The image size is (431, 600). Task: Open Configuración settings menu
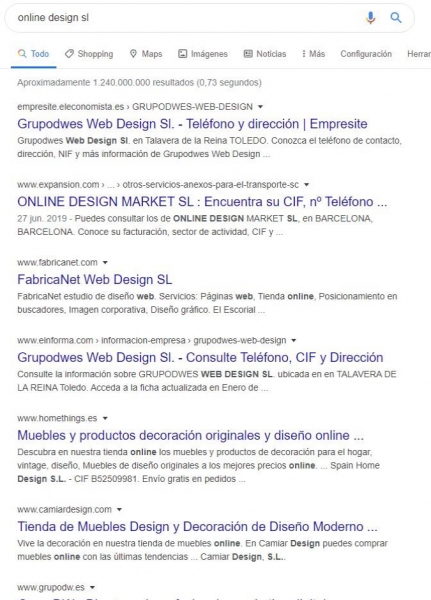pos(366,54)
